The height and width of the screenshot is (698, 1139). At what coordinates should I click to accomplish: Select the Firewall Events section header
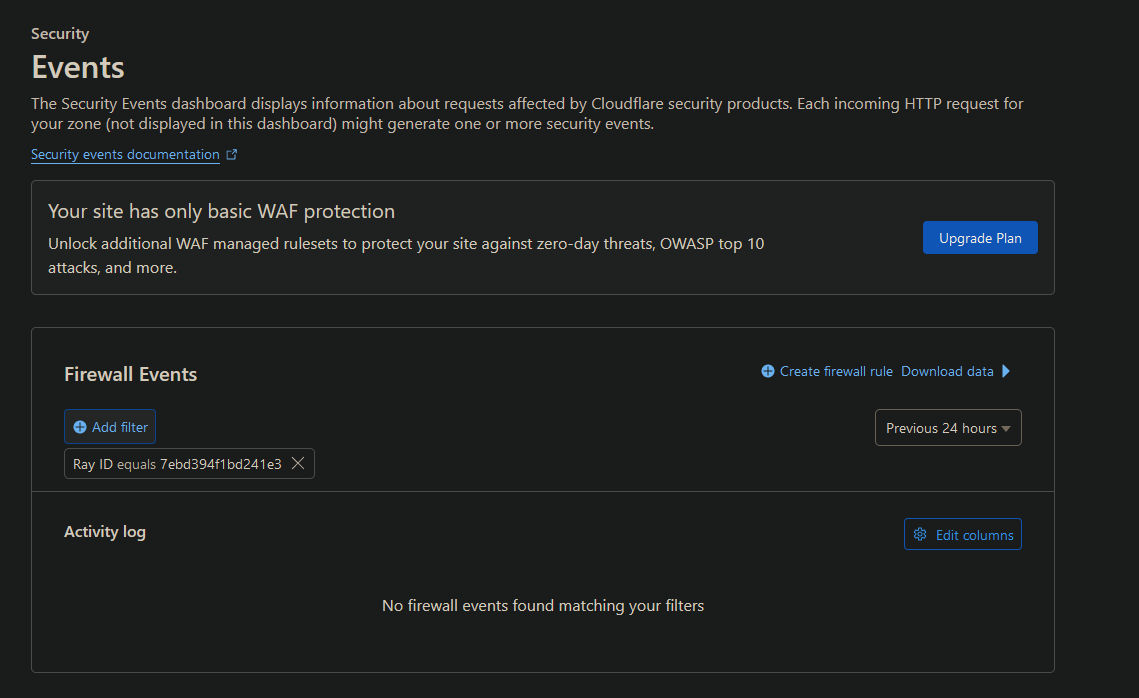click(x=131, y=373)
